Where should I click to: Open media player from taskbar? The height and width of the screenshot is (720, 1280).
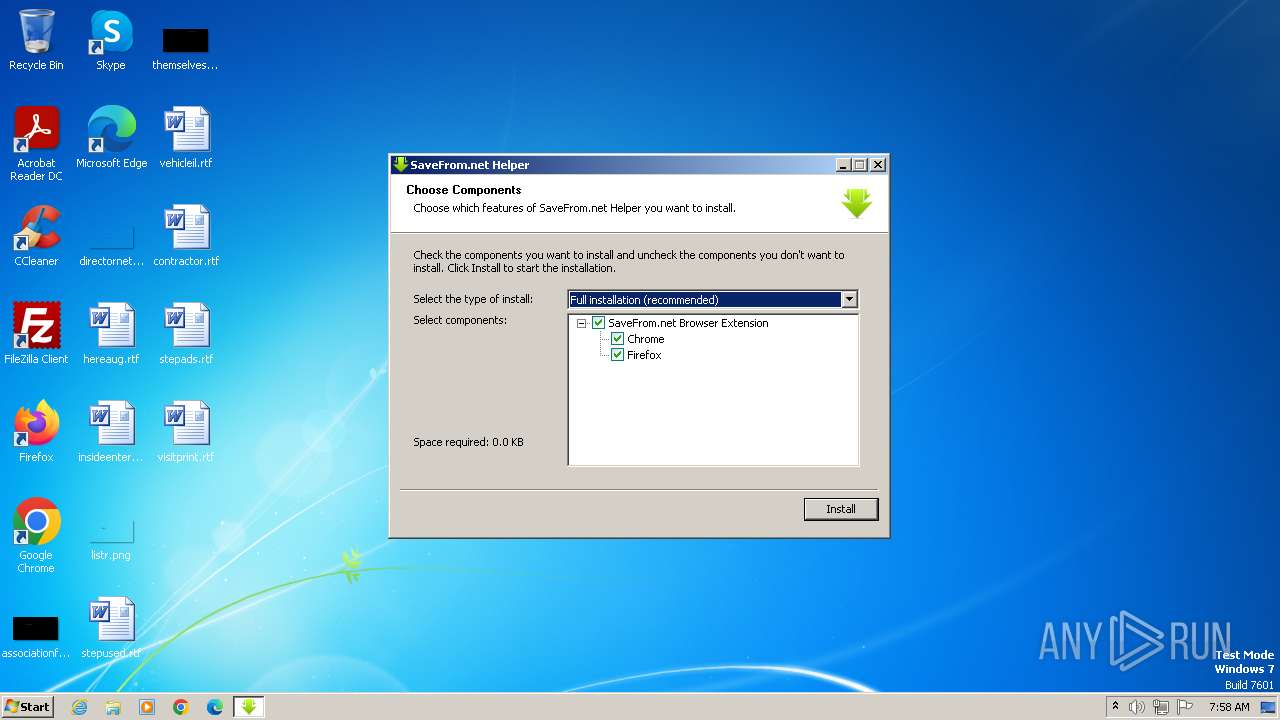point(147,707)
